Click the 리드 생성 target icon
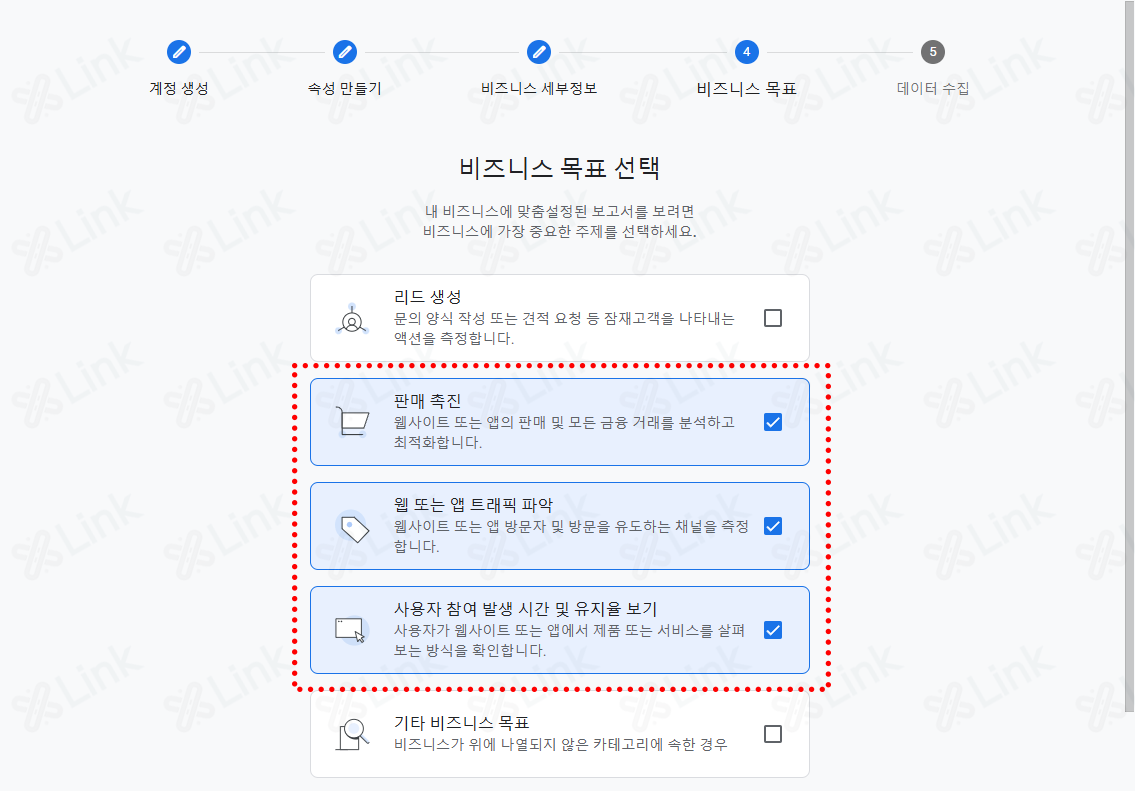This screenshot has width=1135, height=791. pyautogui.click(x=352, y=319)
